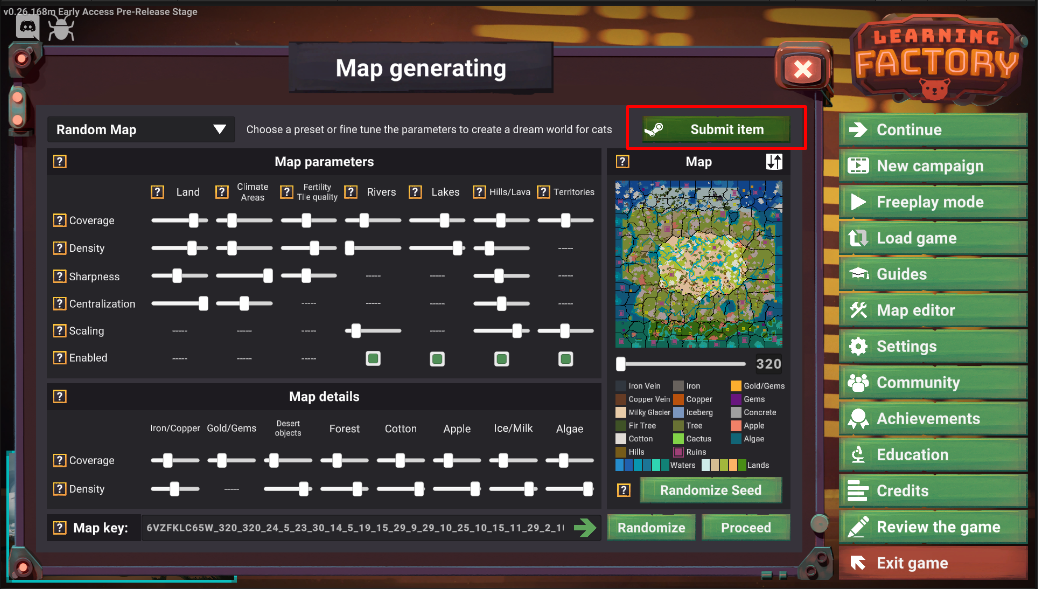Click the help icon for Hills/Lava column

click(x=479, y=192)
